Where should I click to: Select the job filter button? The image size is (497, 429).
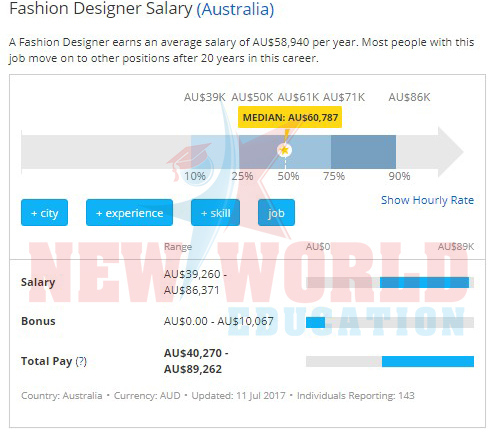(276, 213)
